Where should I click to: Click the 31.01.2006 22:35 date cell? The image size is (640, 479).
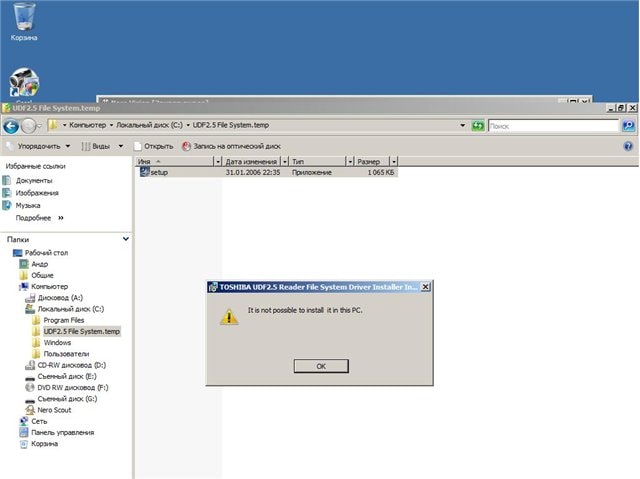click(253, 173)
